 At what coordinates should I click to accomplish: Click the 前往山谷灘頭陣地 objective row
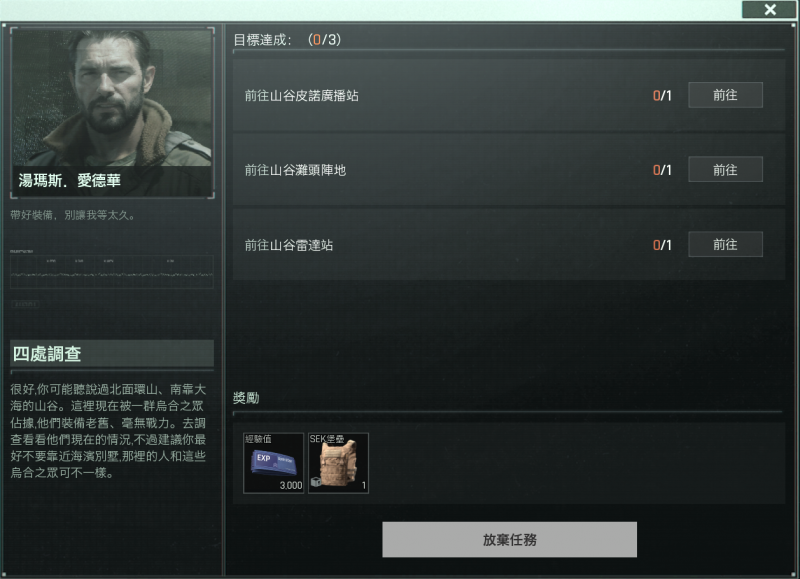point(509,170)
